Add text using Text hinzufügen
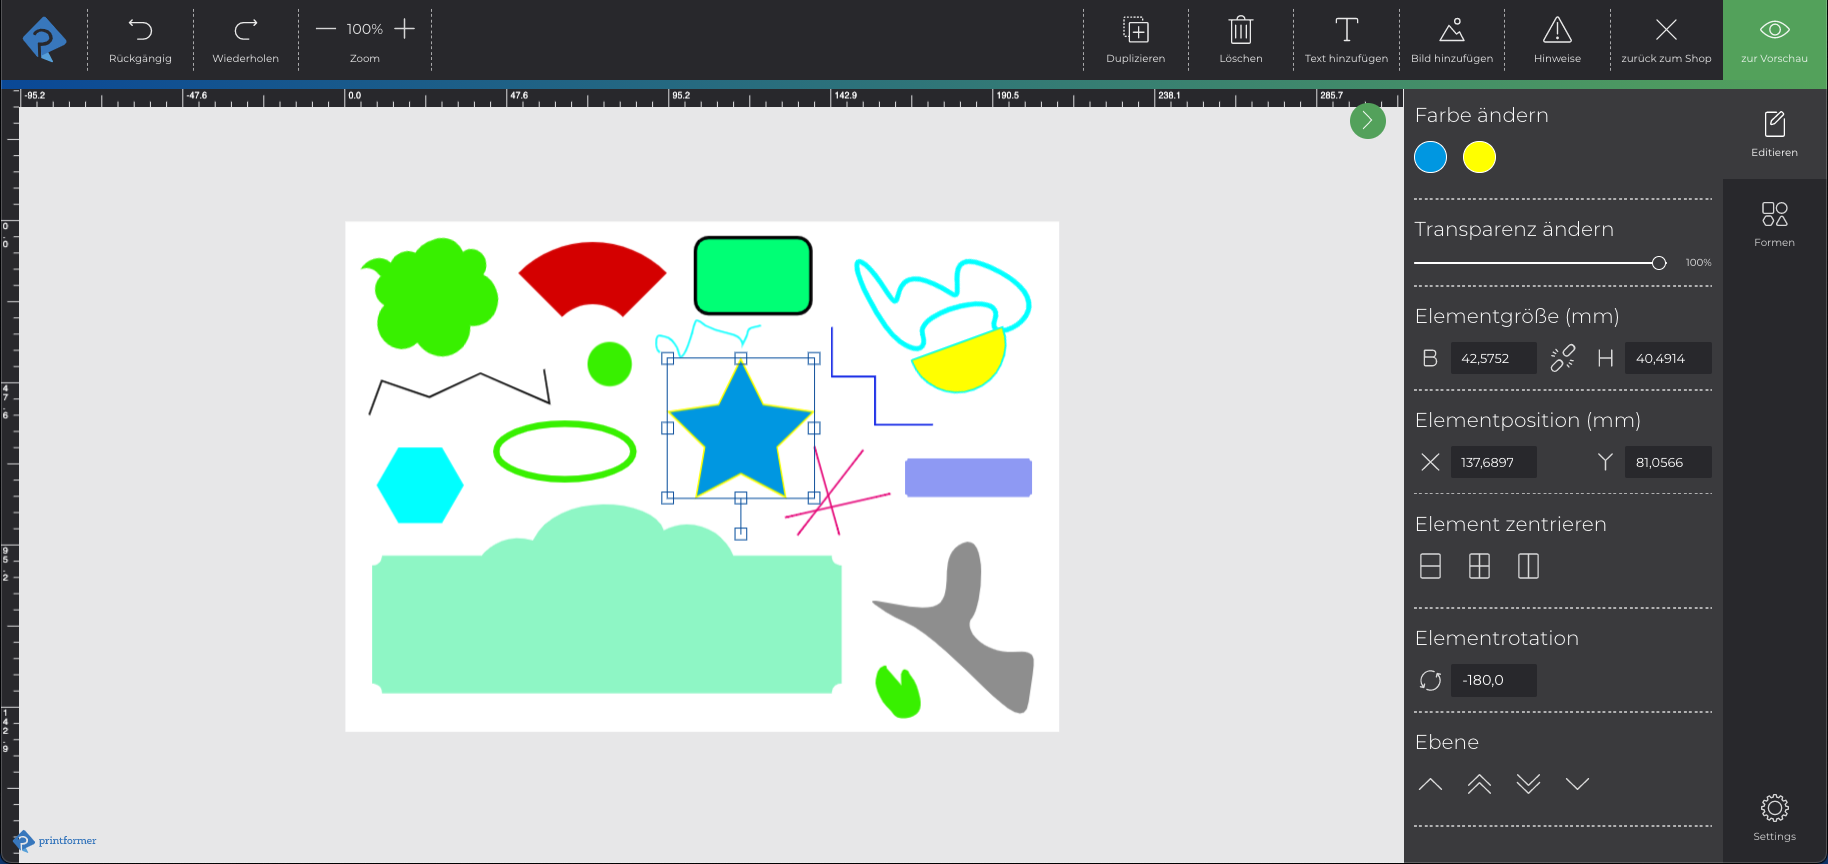This screenshot has width=1828, height=864. pyautogui.click(x=1346, y=31)
